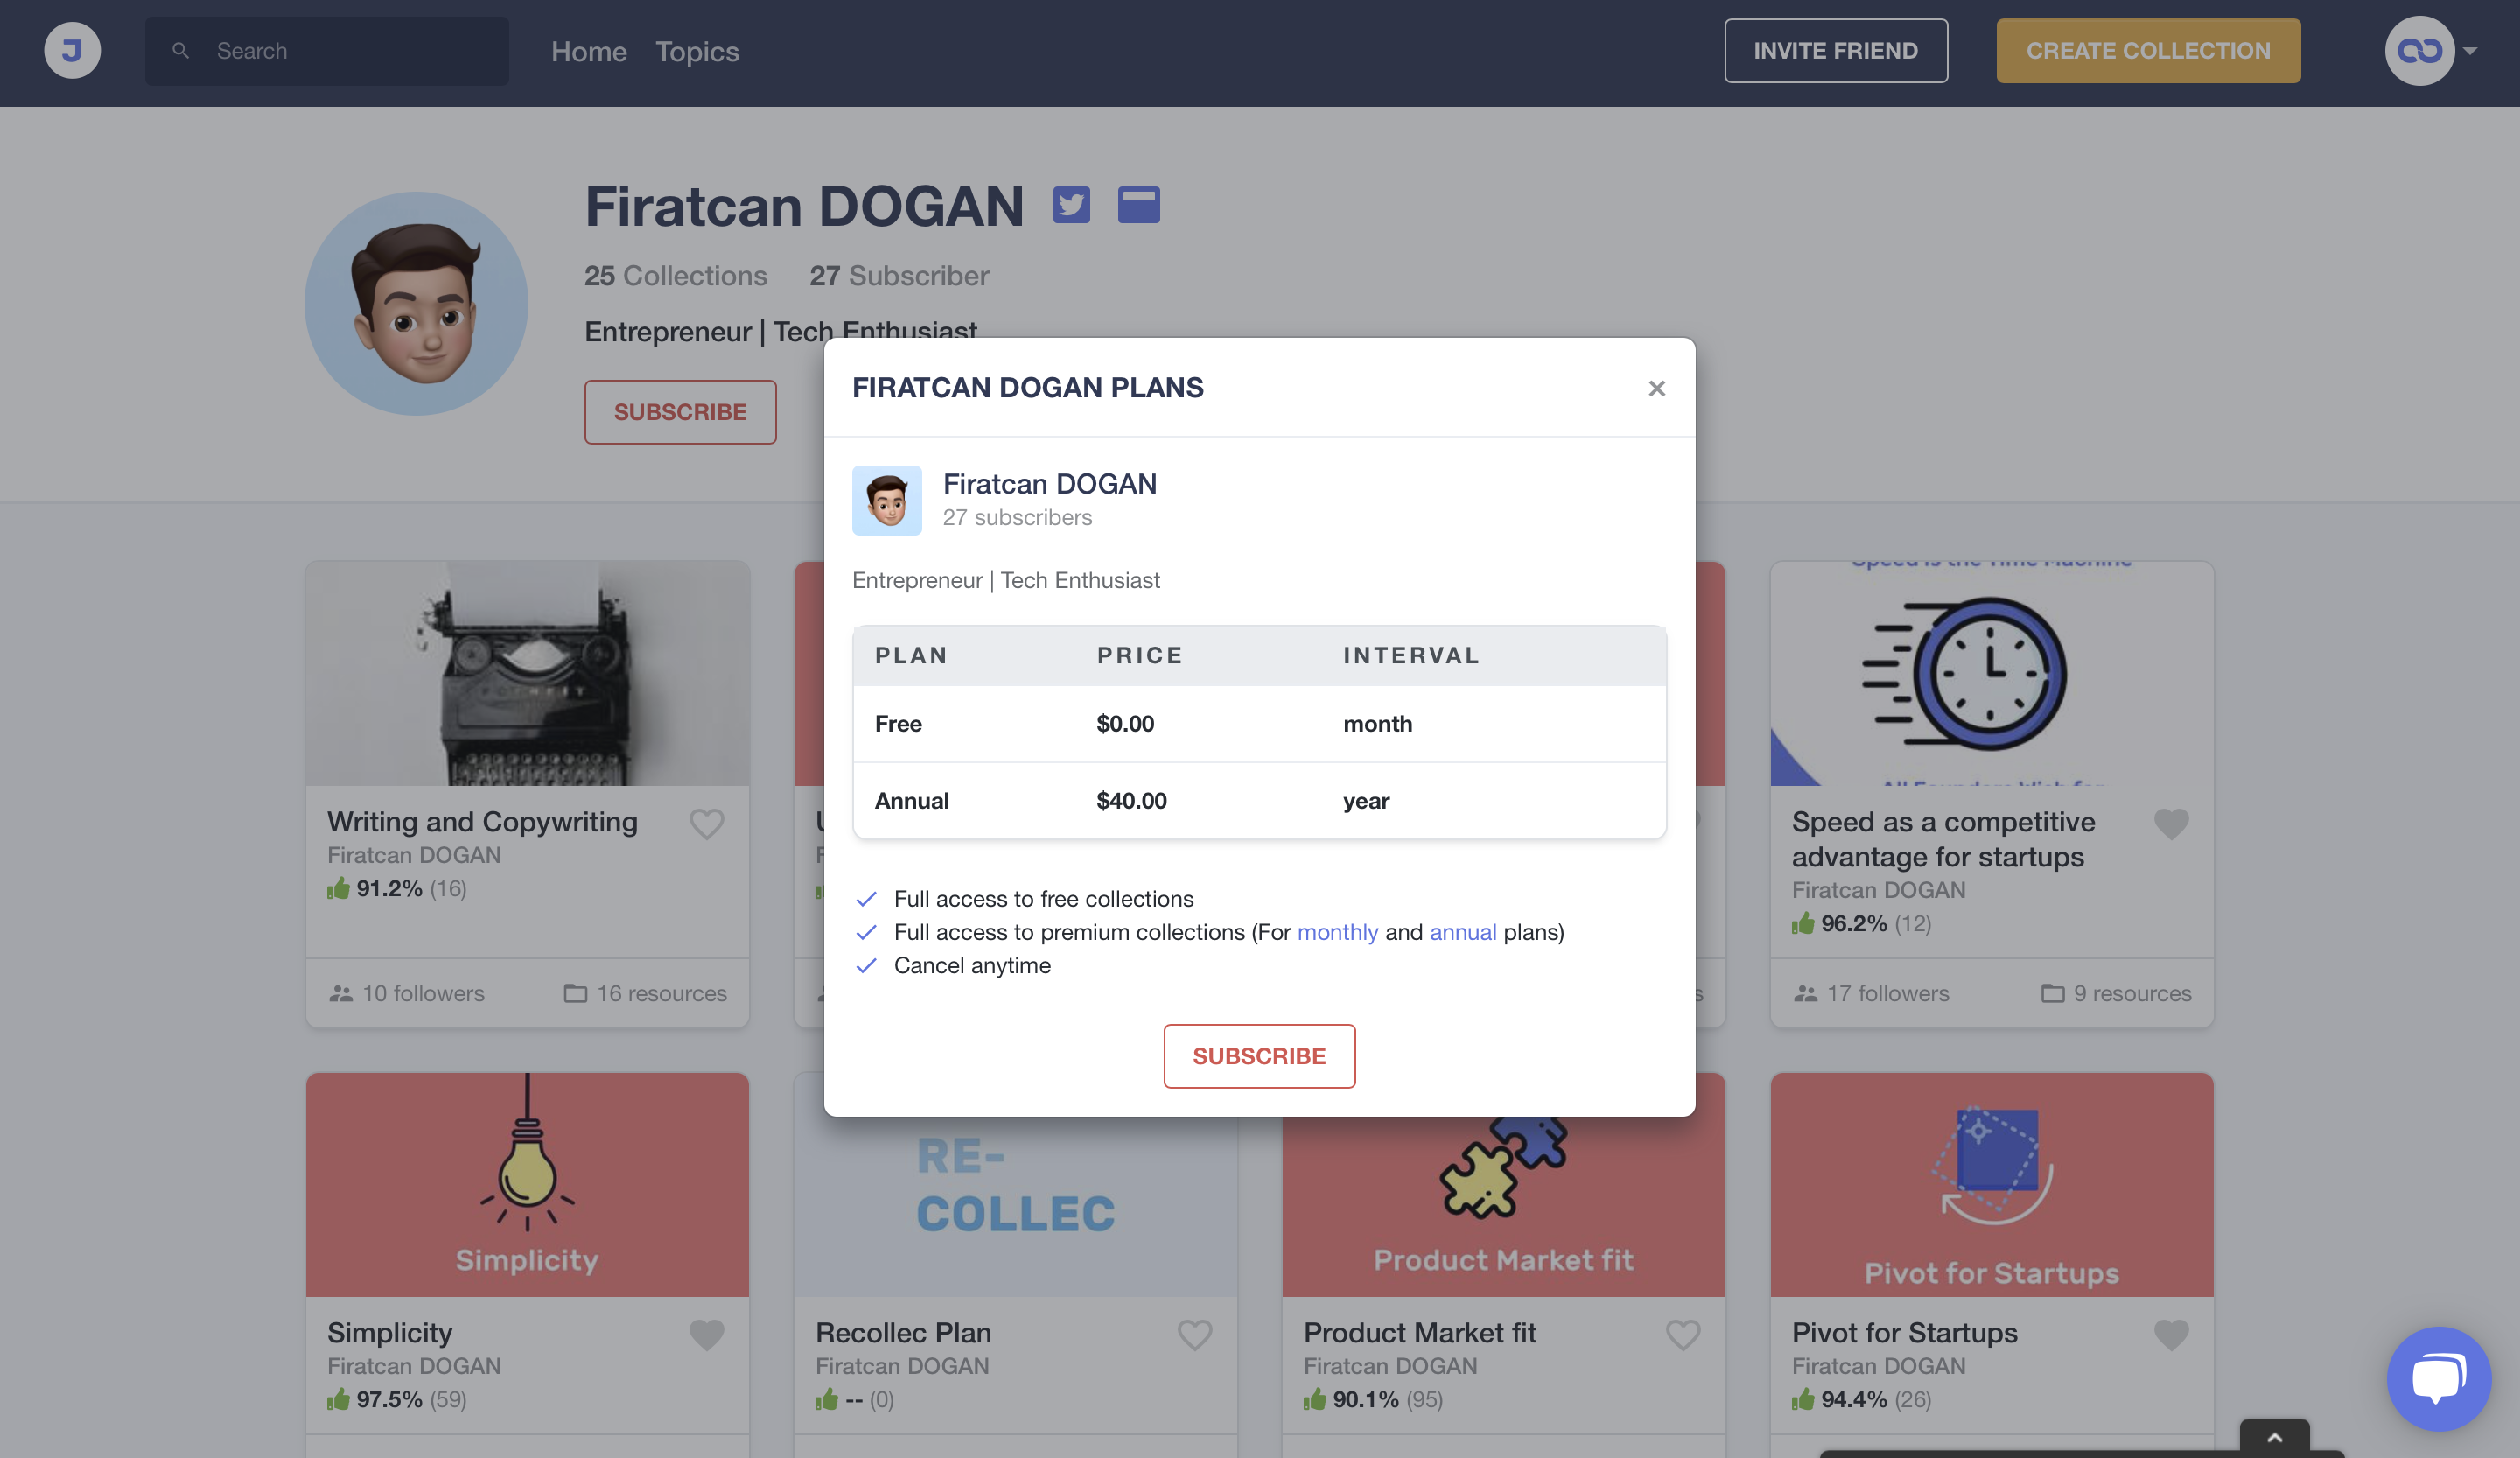
Task: Click the search magnifier icon
Action: point(181,50)
